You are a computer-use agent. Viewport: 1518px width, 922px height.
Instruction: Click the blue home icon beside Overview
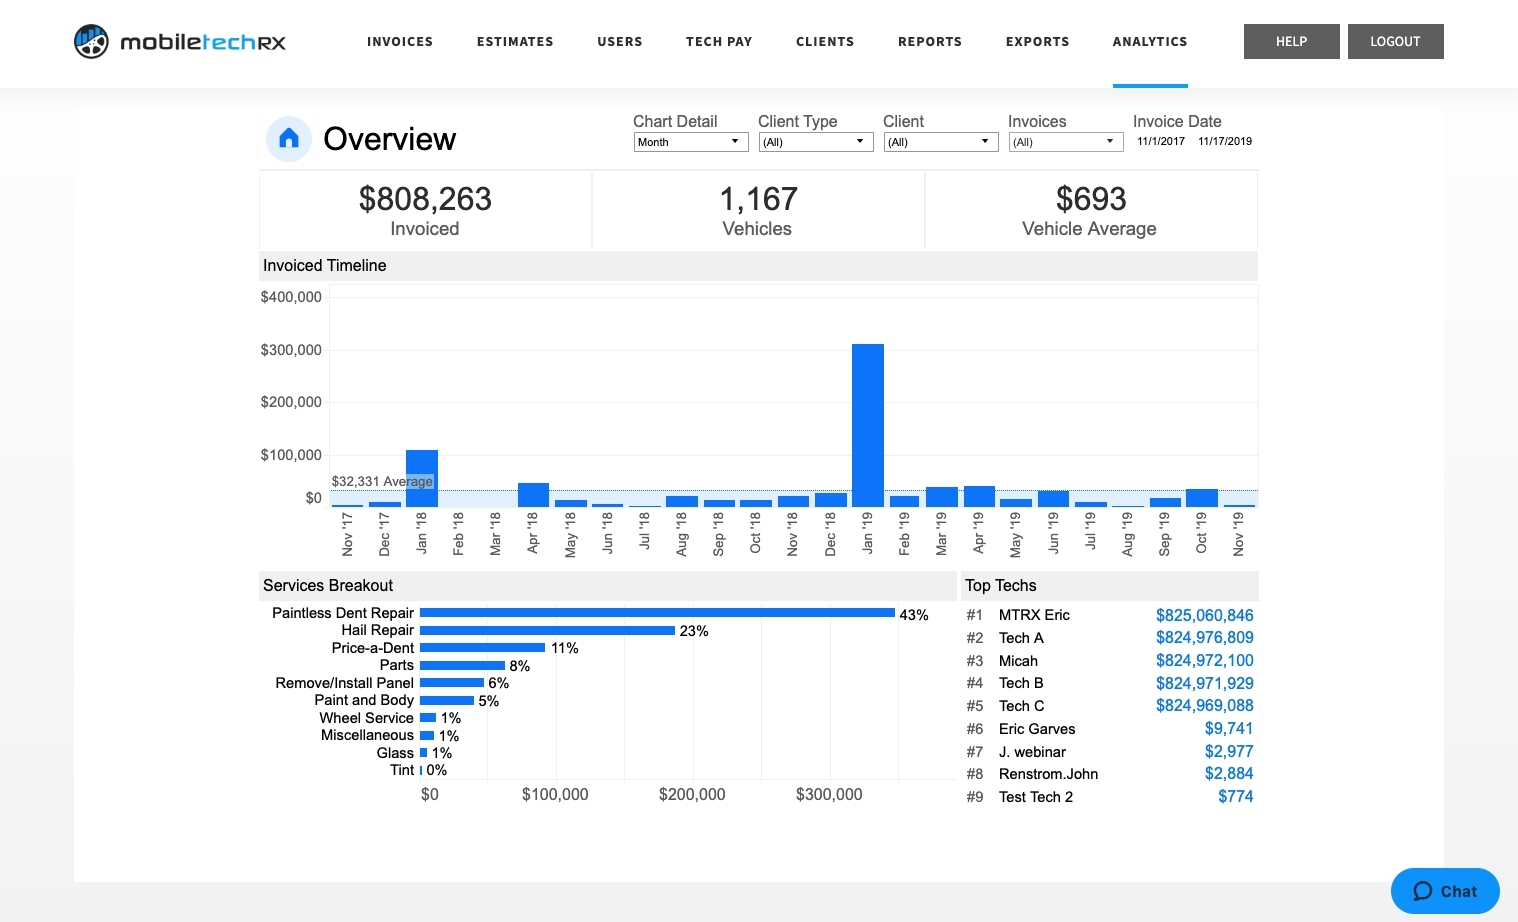tap(289, 138)
